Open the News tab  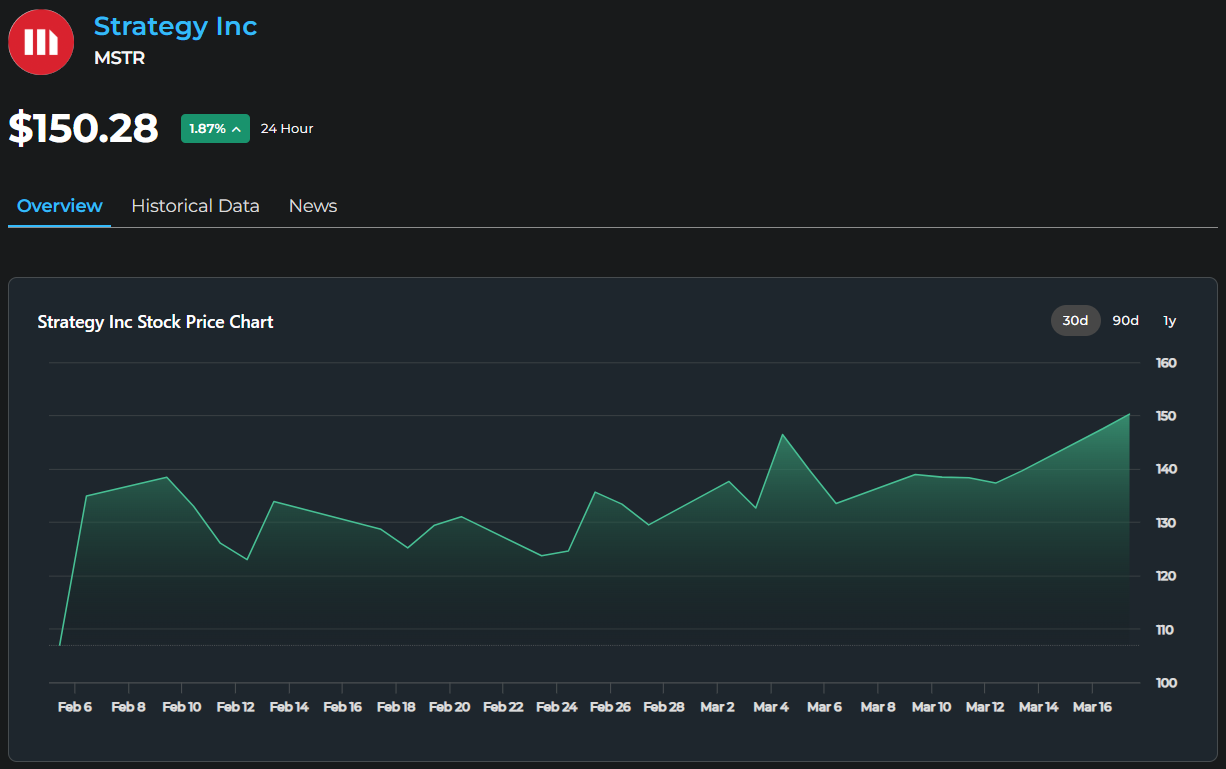pos(313,206)
